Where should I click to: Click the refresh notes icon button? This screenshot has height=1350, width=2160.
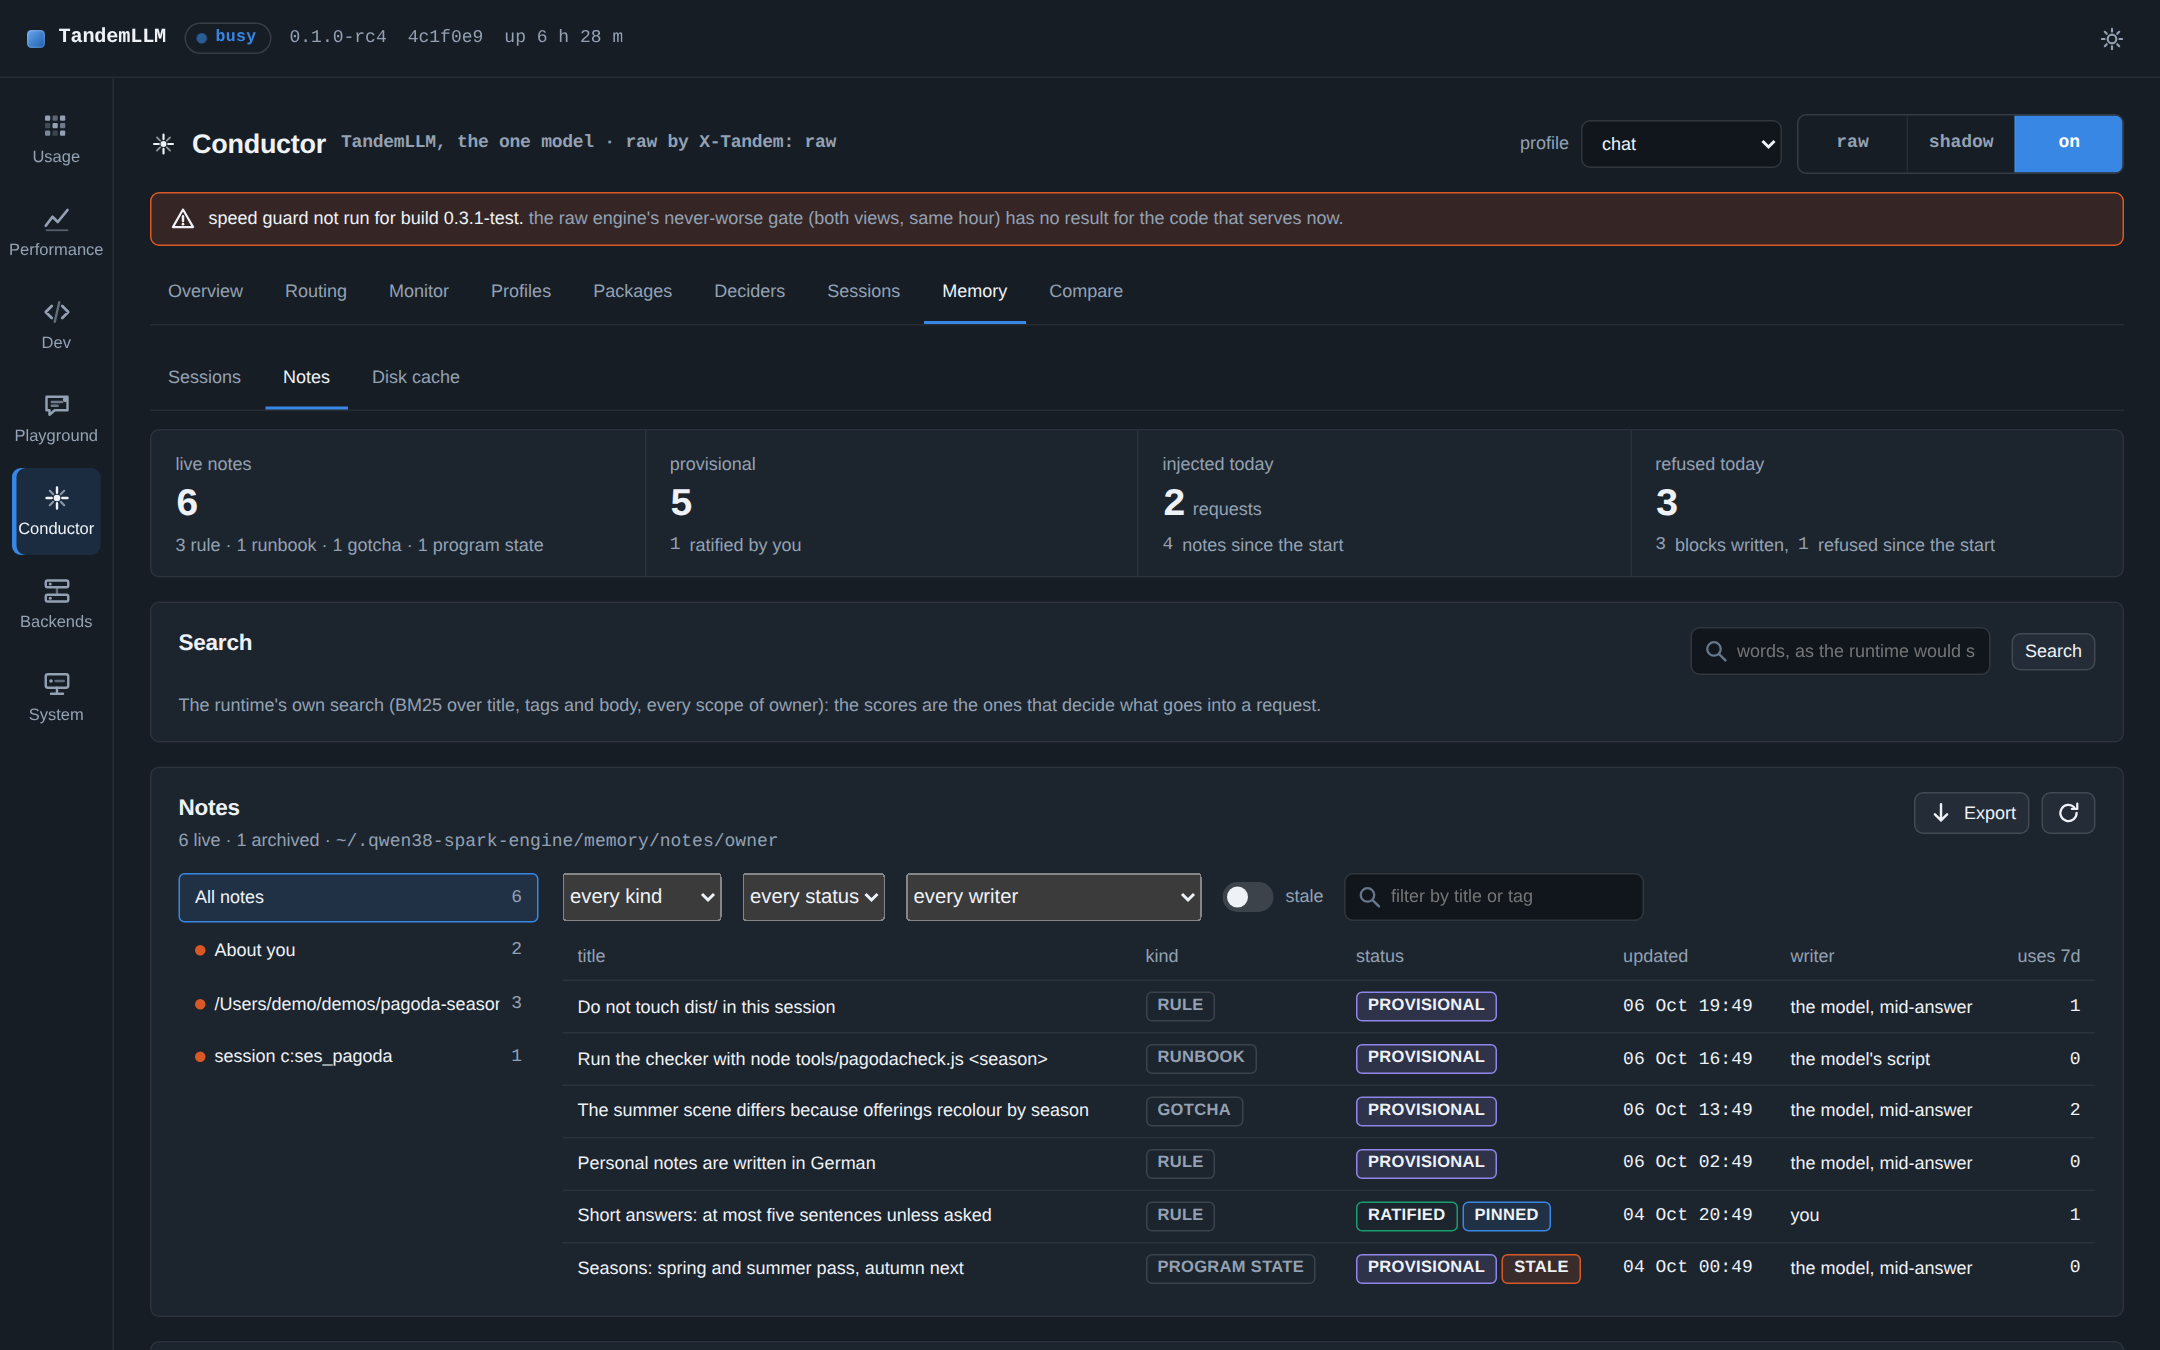click(x=2068, y=813)
